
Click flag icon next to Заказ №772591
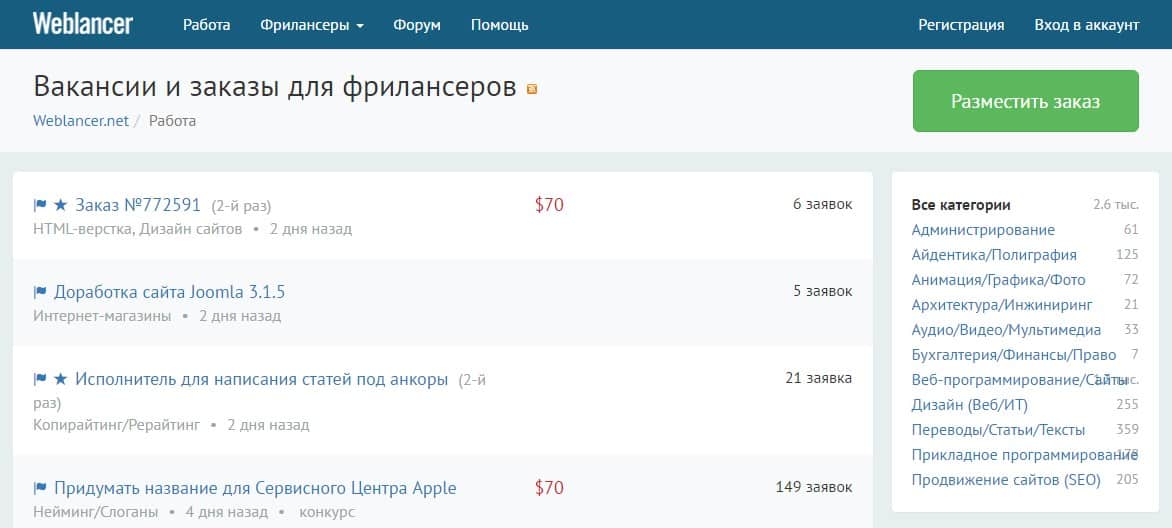click(x=40, y=205)
